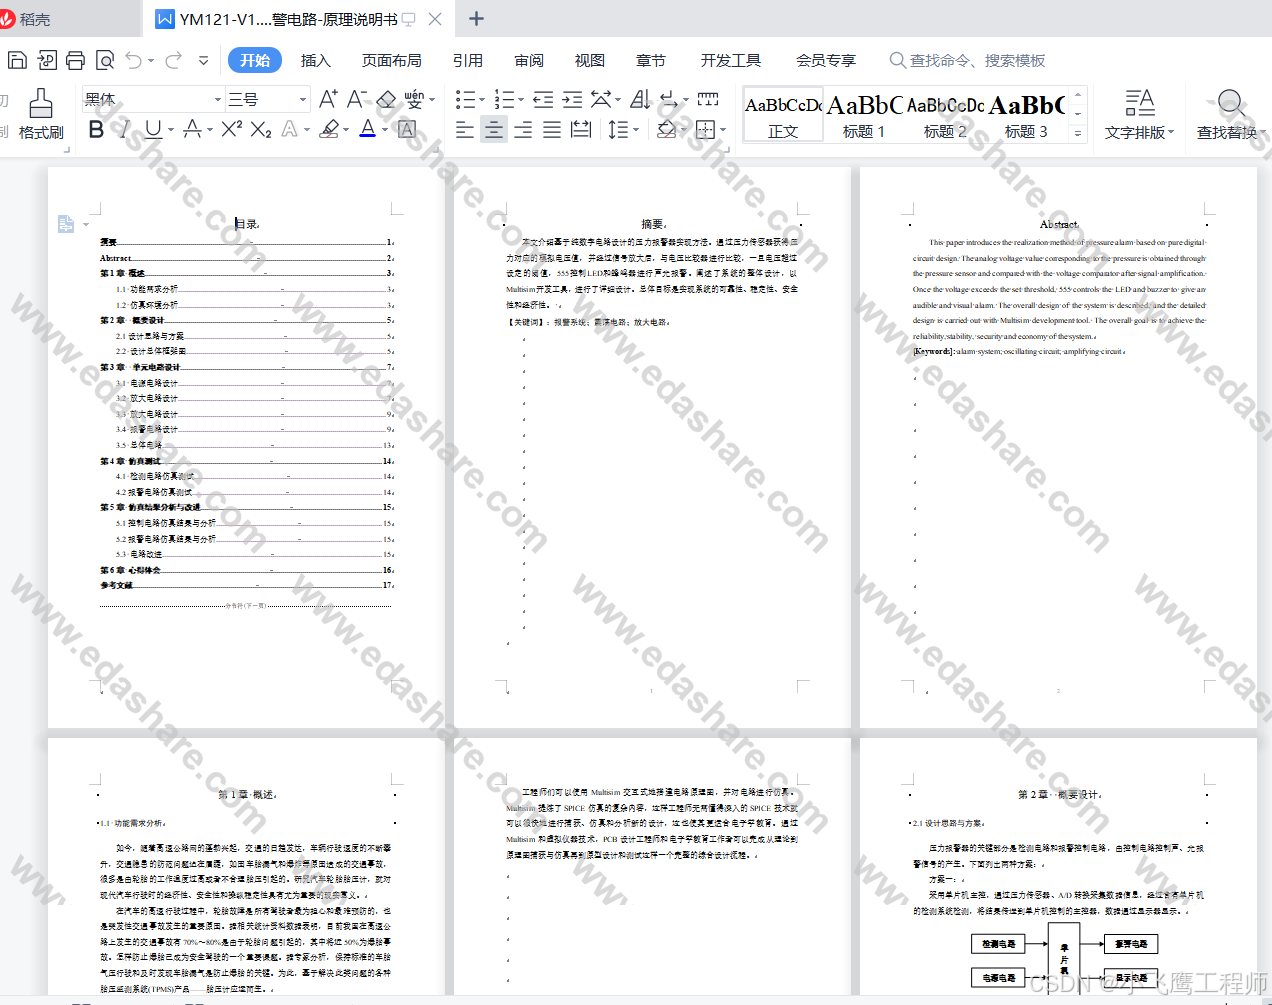Open 引用 ribbon tab
This screenshot has width=1272, height=1005.
click(467, 60)
